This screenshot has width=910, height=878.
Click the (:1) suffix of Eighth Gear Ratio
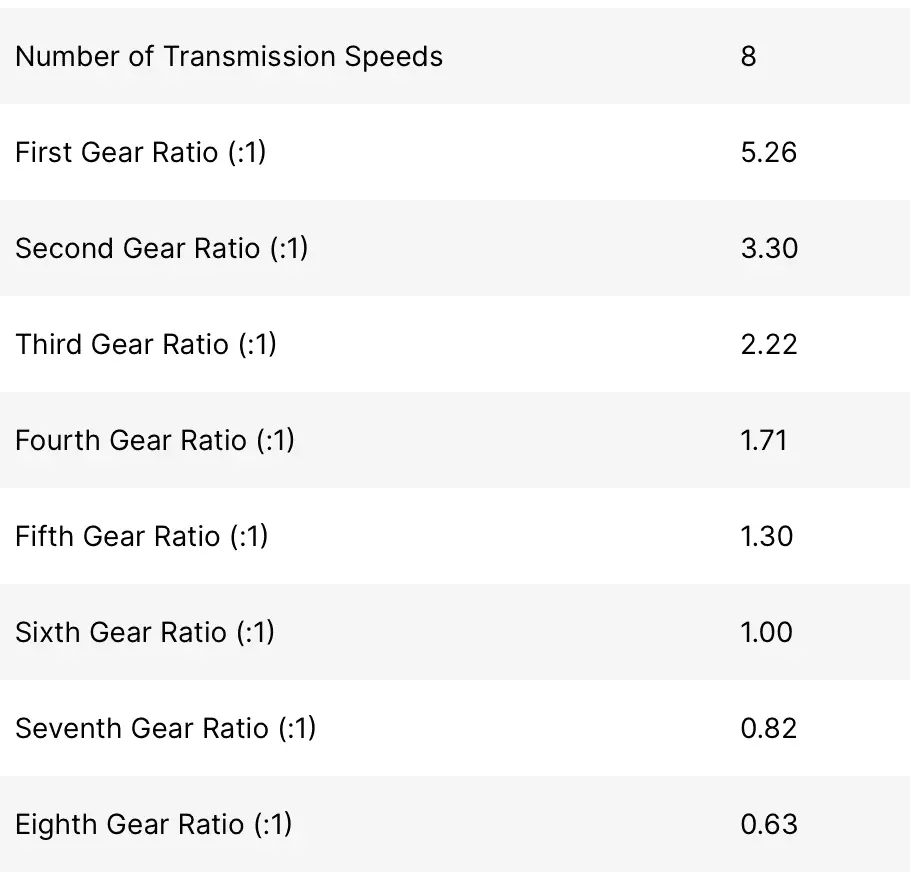[x=273, y=824]
